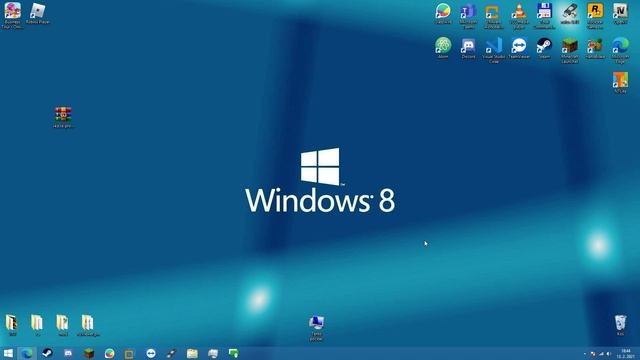The image size is (640, 360).
Task: Open the volume control in system tray
Action: (609, 354)
